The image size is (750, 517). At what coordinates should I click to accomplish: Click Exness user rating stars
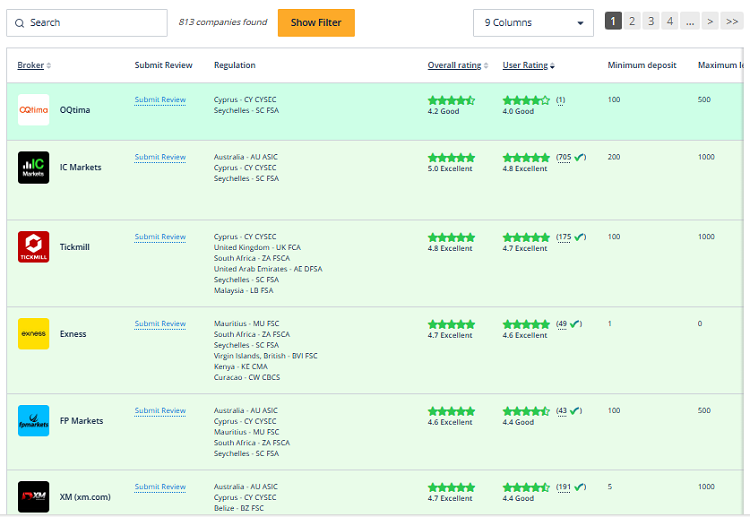point(526,324)
